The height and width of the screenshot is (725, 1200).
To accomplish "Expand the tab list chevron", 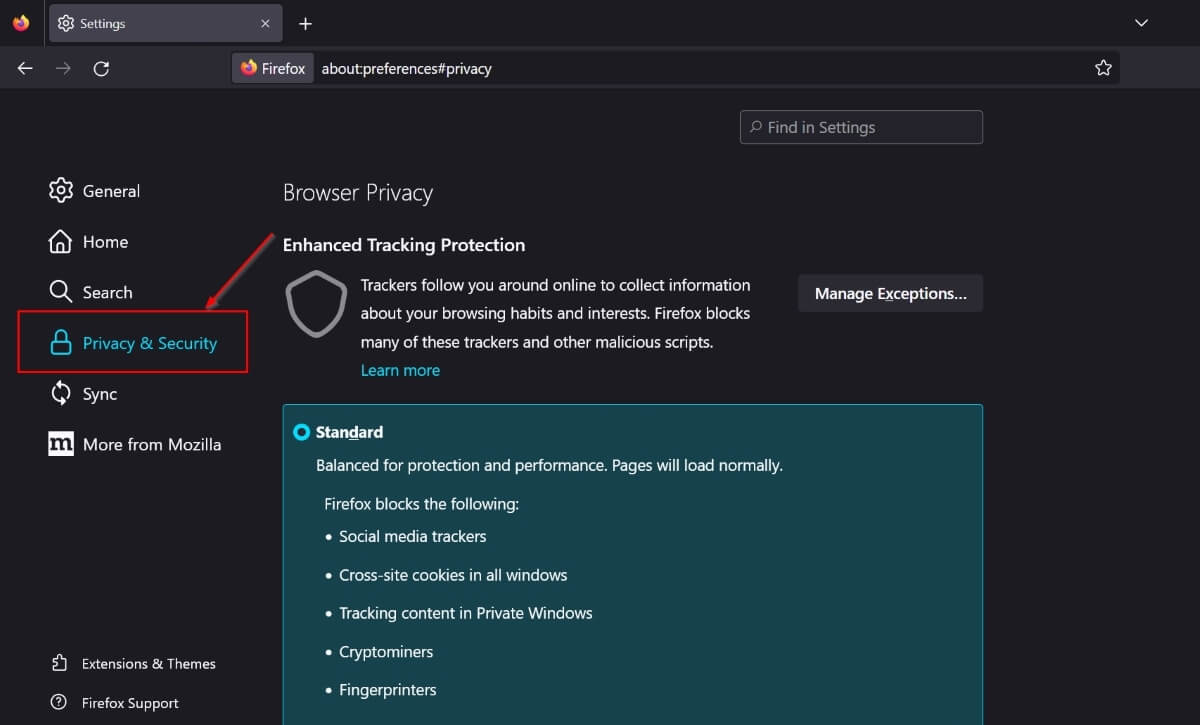I will (1141, 22).
